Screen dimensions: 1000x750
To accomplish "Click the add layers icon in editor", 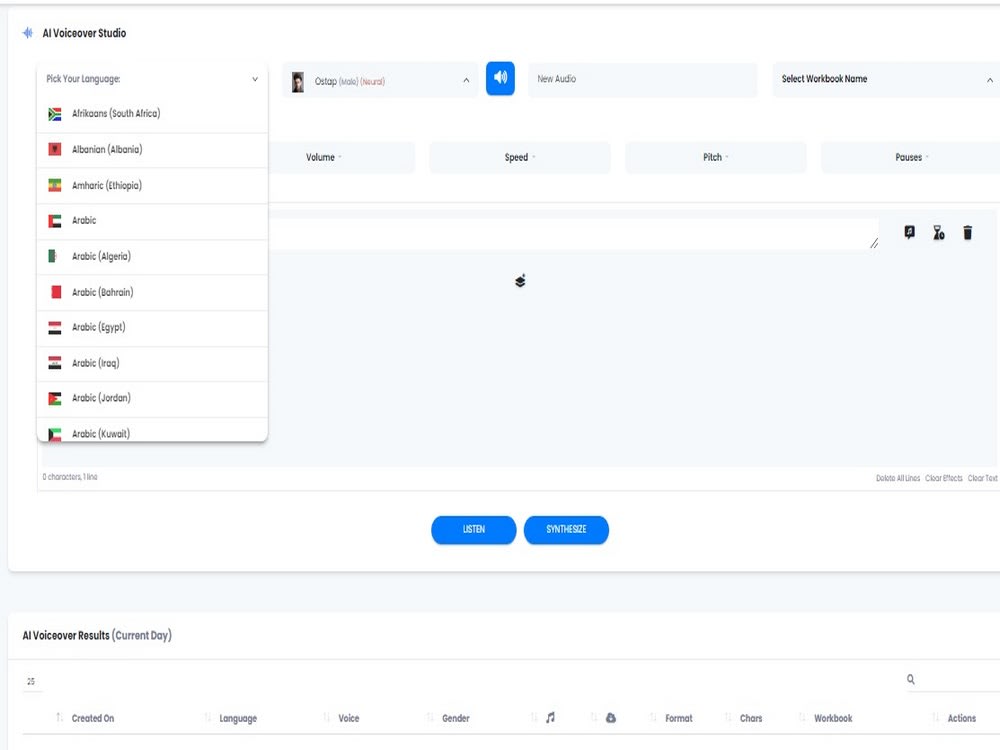I will point(520,281).
